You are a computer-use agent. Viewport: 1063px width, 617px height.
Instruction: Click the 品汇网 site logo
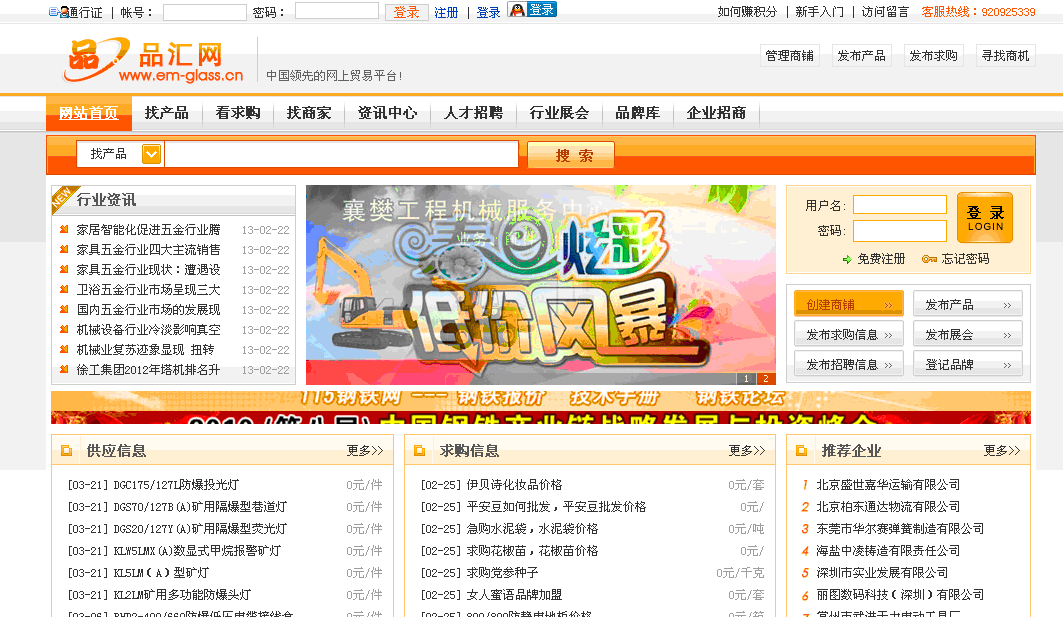tap(154, 61)
